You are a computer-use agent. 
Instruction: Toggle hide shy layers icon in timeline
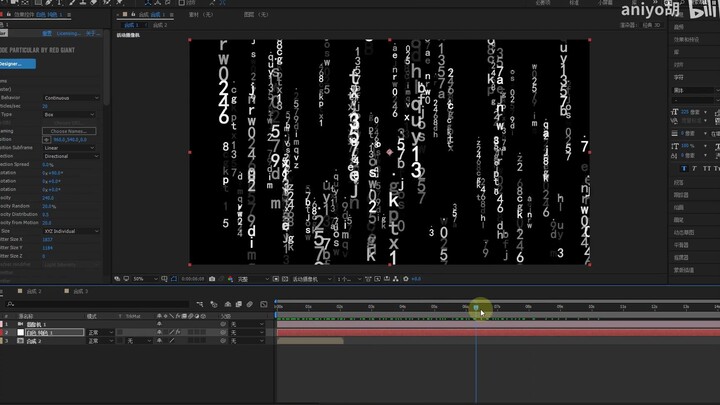[x=228, y=304]
